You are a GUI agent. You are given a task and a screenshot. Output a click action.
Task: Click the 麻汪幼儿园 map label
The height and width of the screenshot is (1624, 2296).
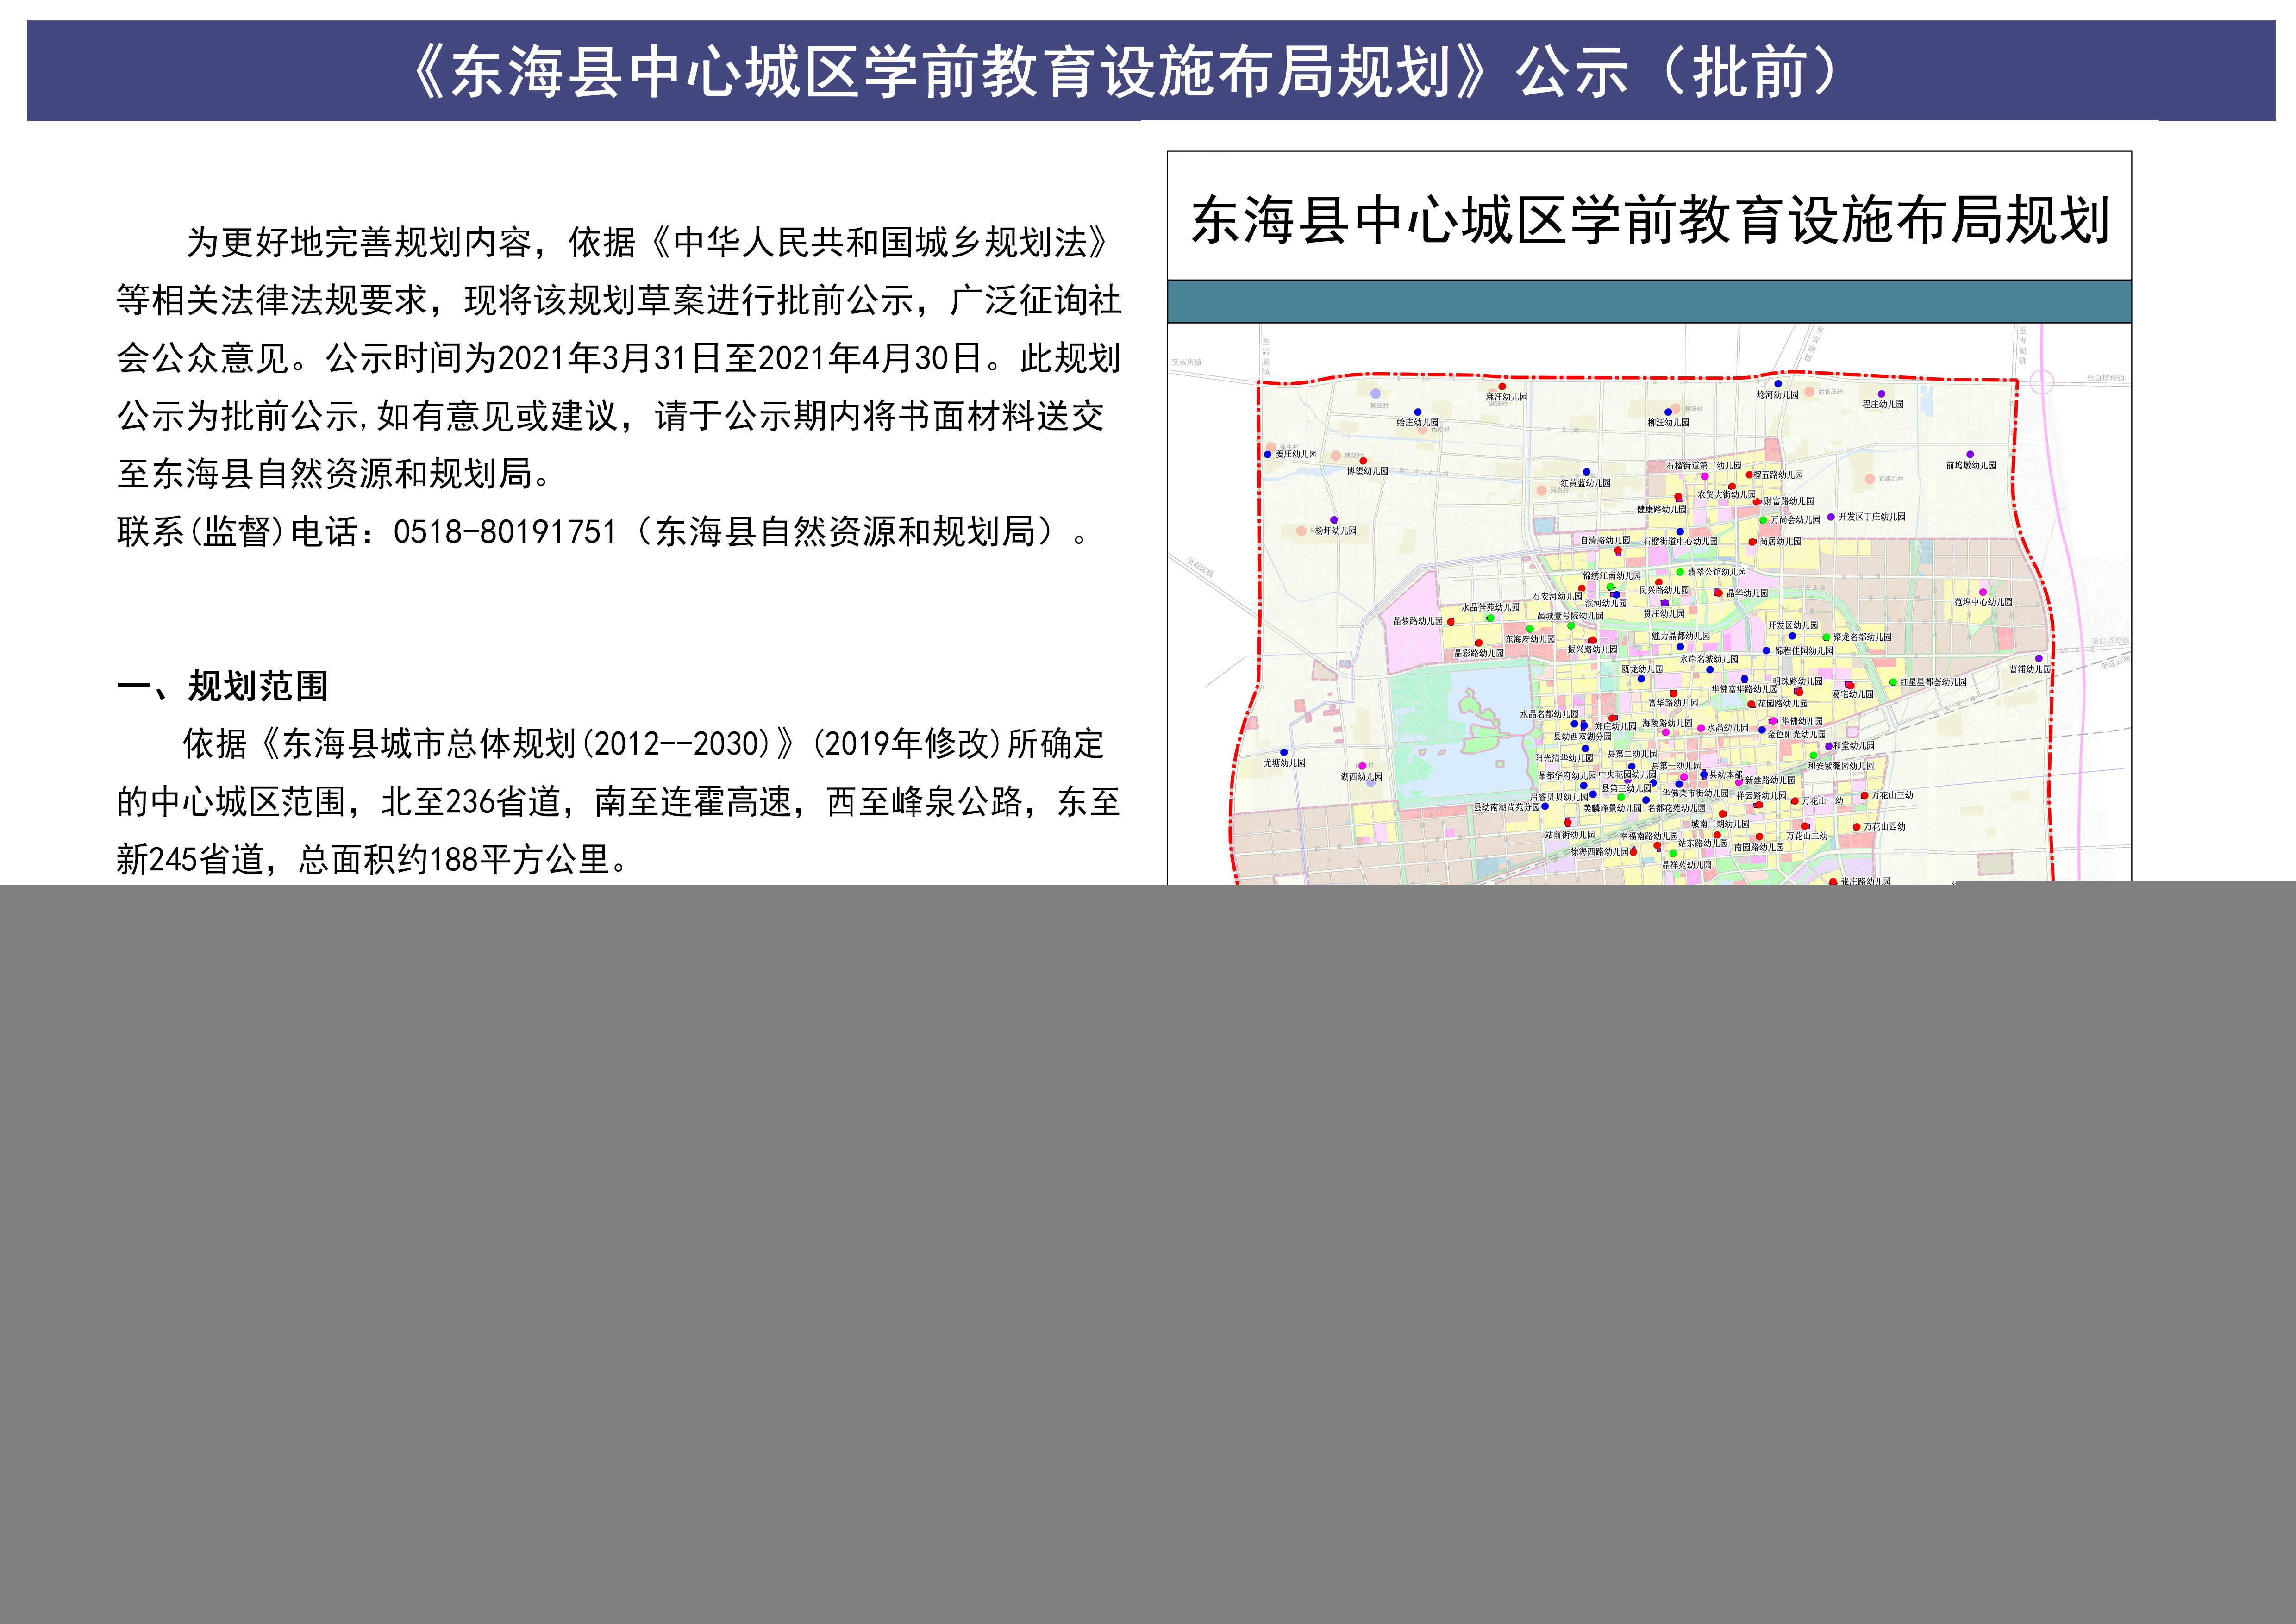(1506, 397)
